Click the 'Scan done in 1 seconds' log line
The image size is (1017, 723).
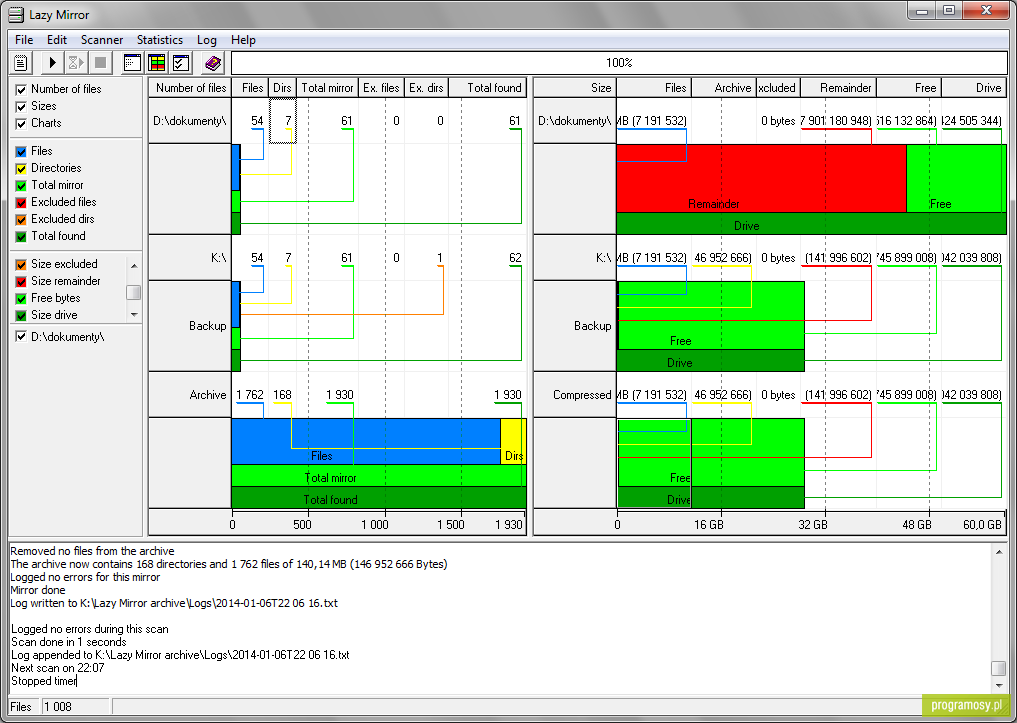69,642
